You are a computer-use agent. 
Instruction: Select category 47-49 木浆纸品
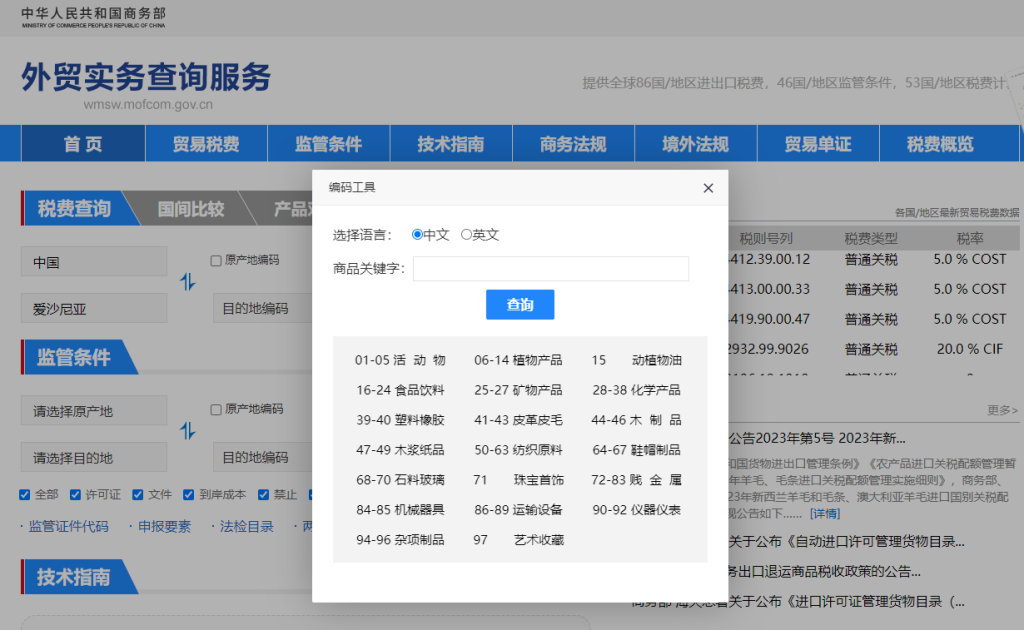[400, 450]
